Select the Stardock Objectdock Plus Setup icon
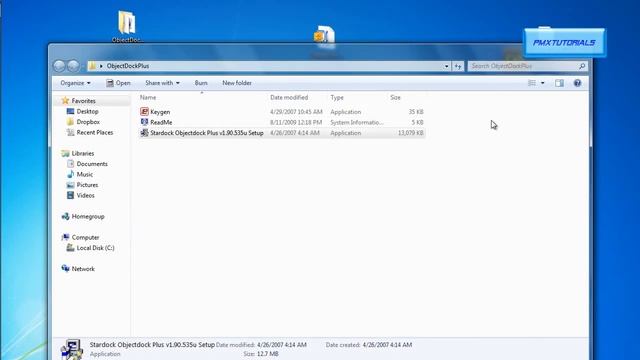Screen dimensions: 640x360 [144, 133]
